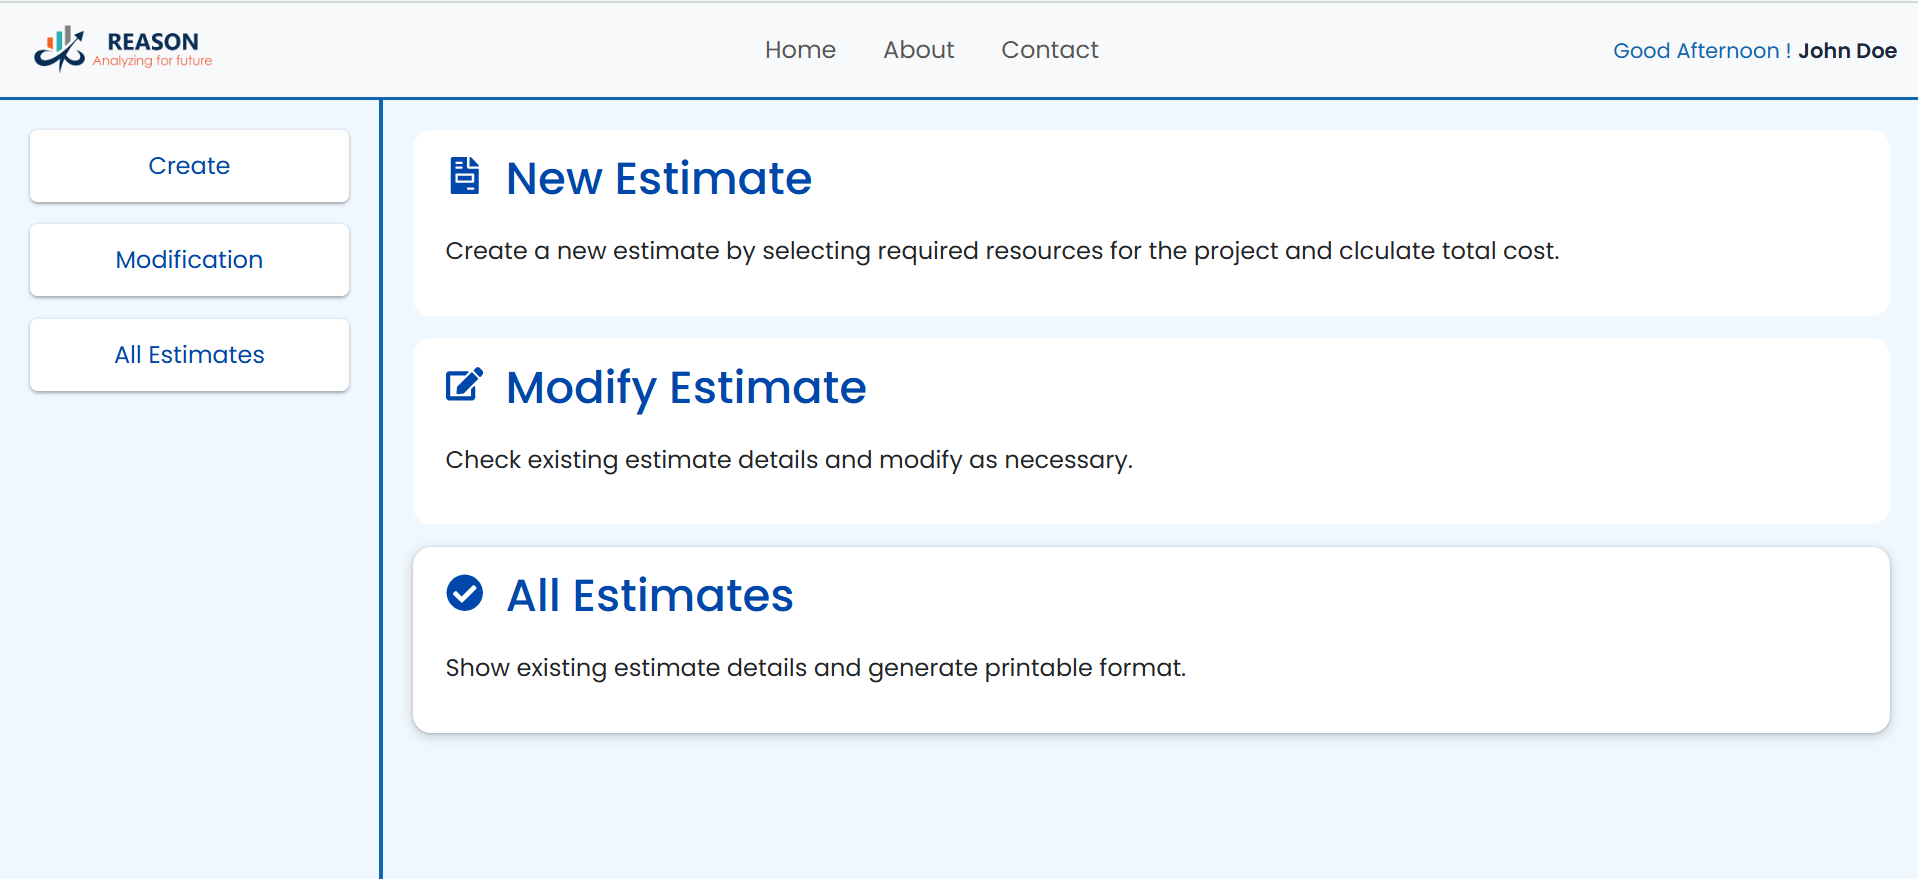The height and width of the screenshot is (879, 1918).
Task: Open All Estimates from the sidebar
Action: pyautogui.click(x=189, y=355)
